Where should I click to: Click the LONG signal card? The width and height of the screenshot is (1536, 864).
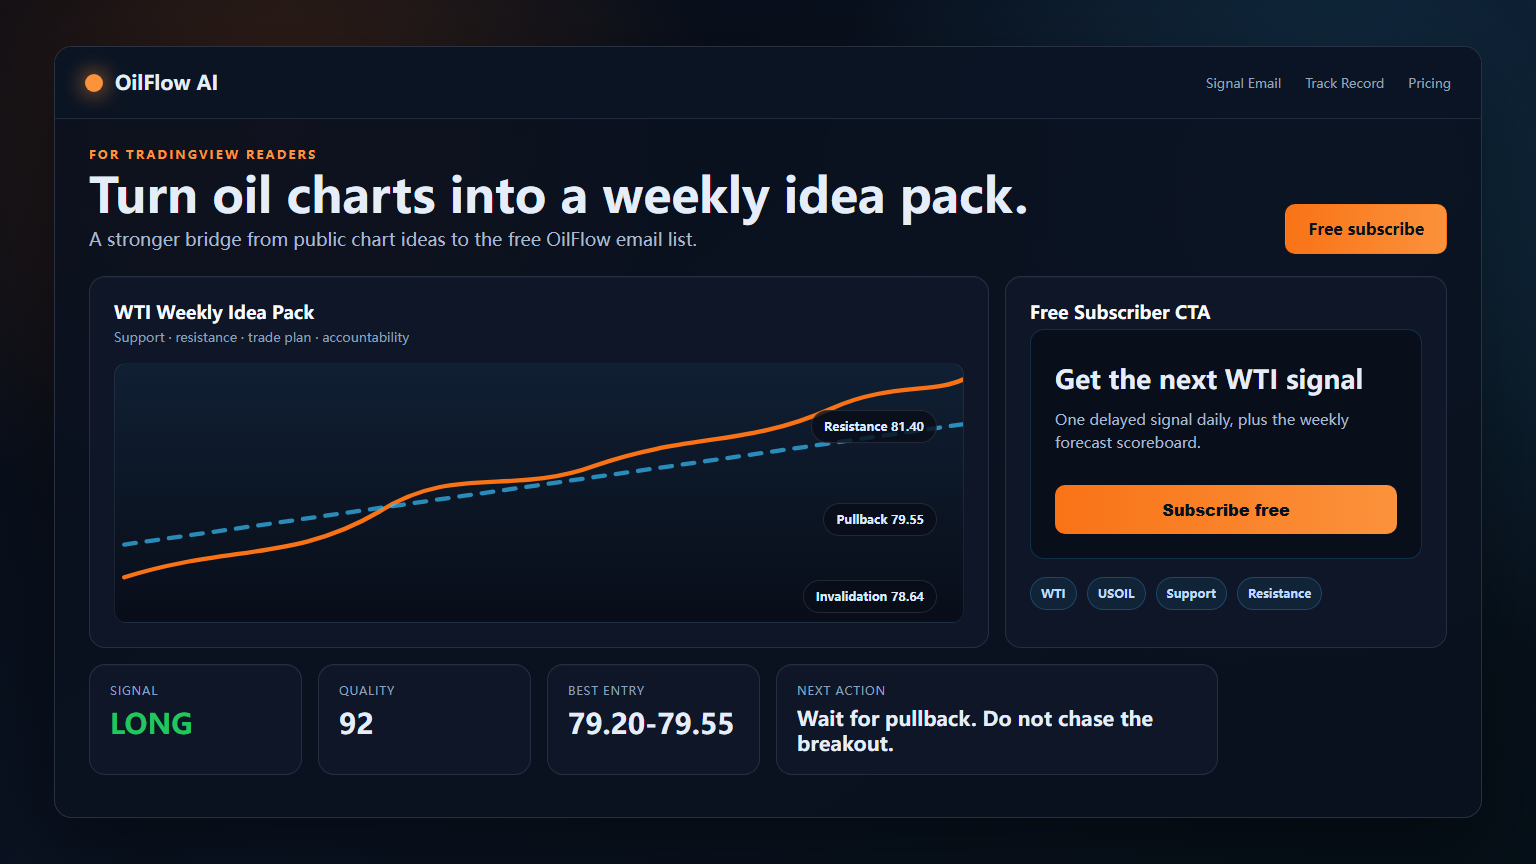(195, 719)
